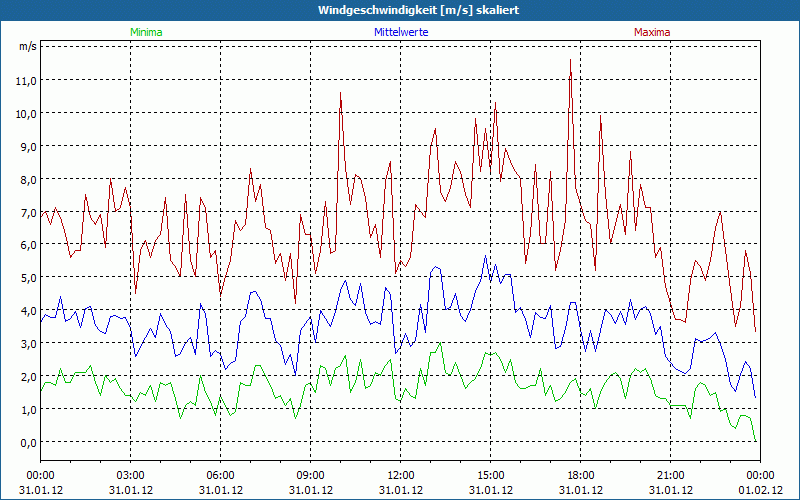
Task: Click the Maxima legend label
Action: pyautogui.click(x=652, y=32)
